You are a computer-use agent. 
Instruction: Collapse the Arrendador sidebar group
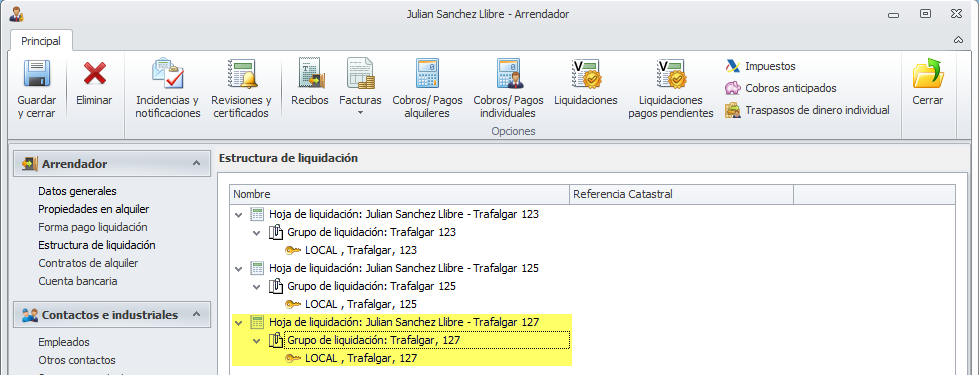coord(196,163)
